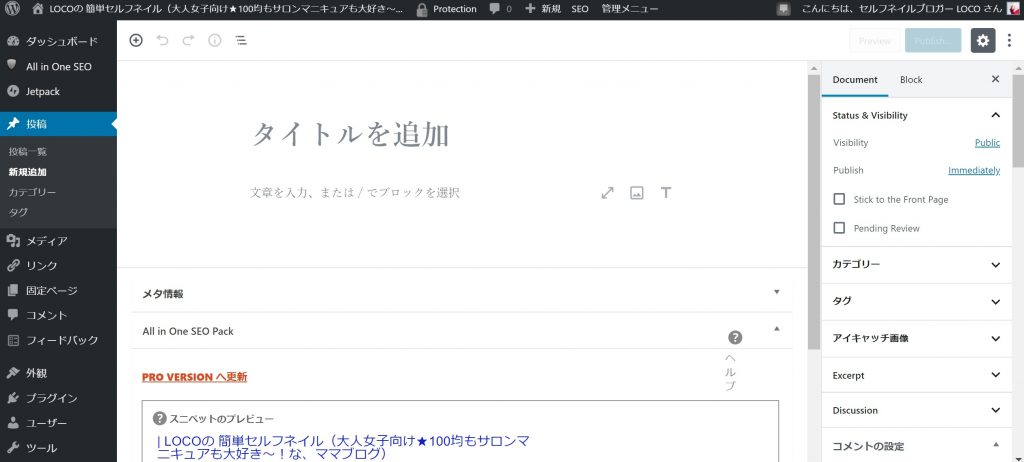Click the Redo arrow in editor toolbar
The image size is (1024, 462).
click(188, 41)
